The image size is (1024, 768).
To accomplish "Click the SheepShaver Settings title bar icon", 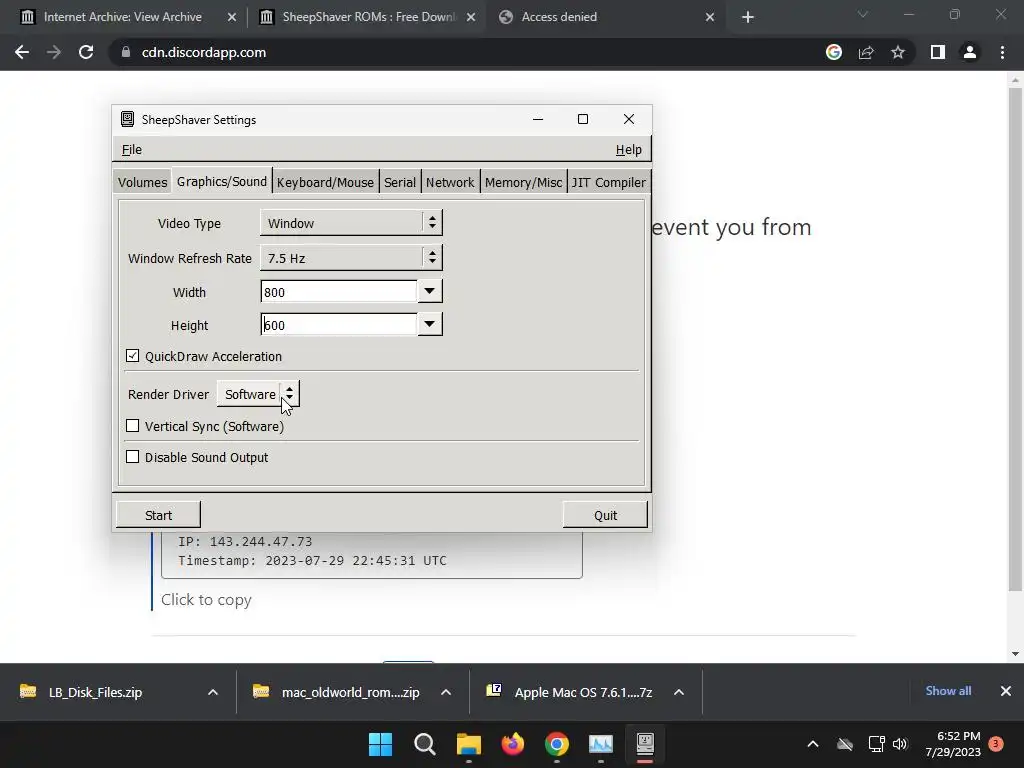I will 127,119.
